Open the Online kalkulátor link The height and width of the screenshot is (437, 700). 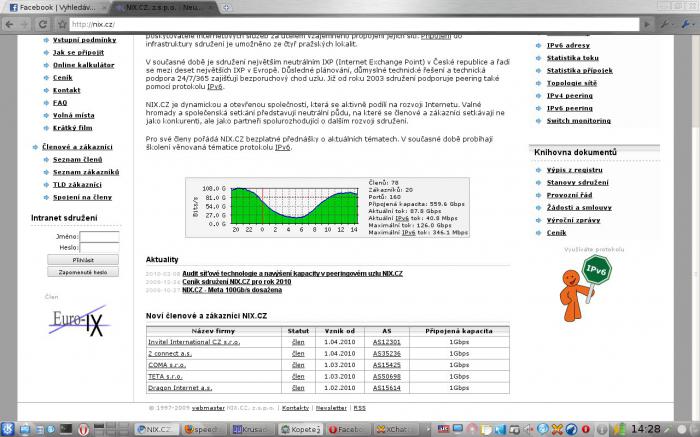83,65
